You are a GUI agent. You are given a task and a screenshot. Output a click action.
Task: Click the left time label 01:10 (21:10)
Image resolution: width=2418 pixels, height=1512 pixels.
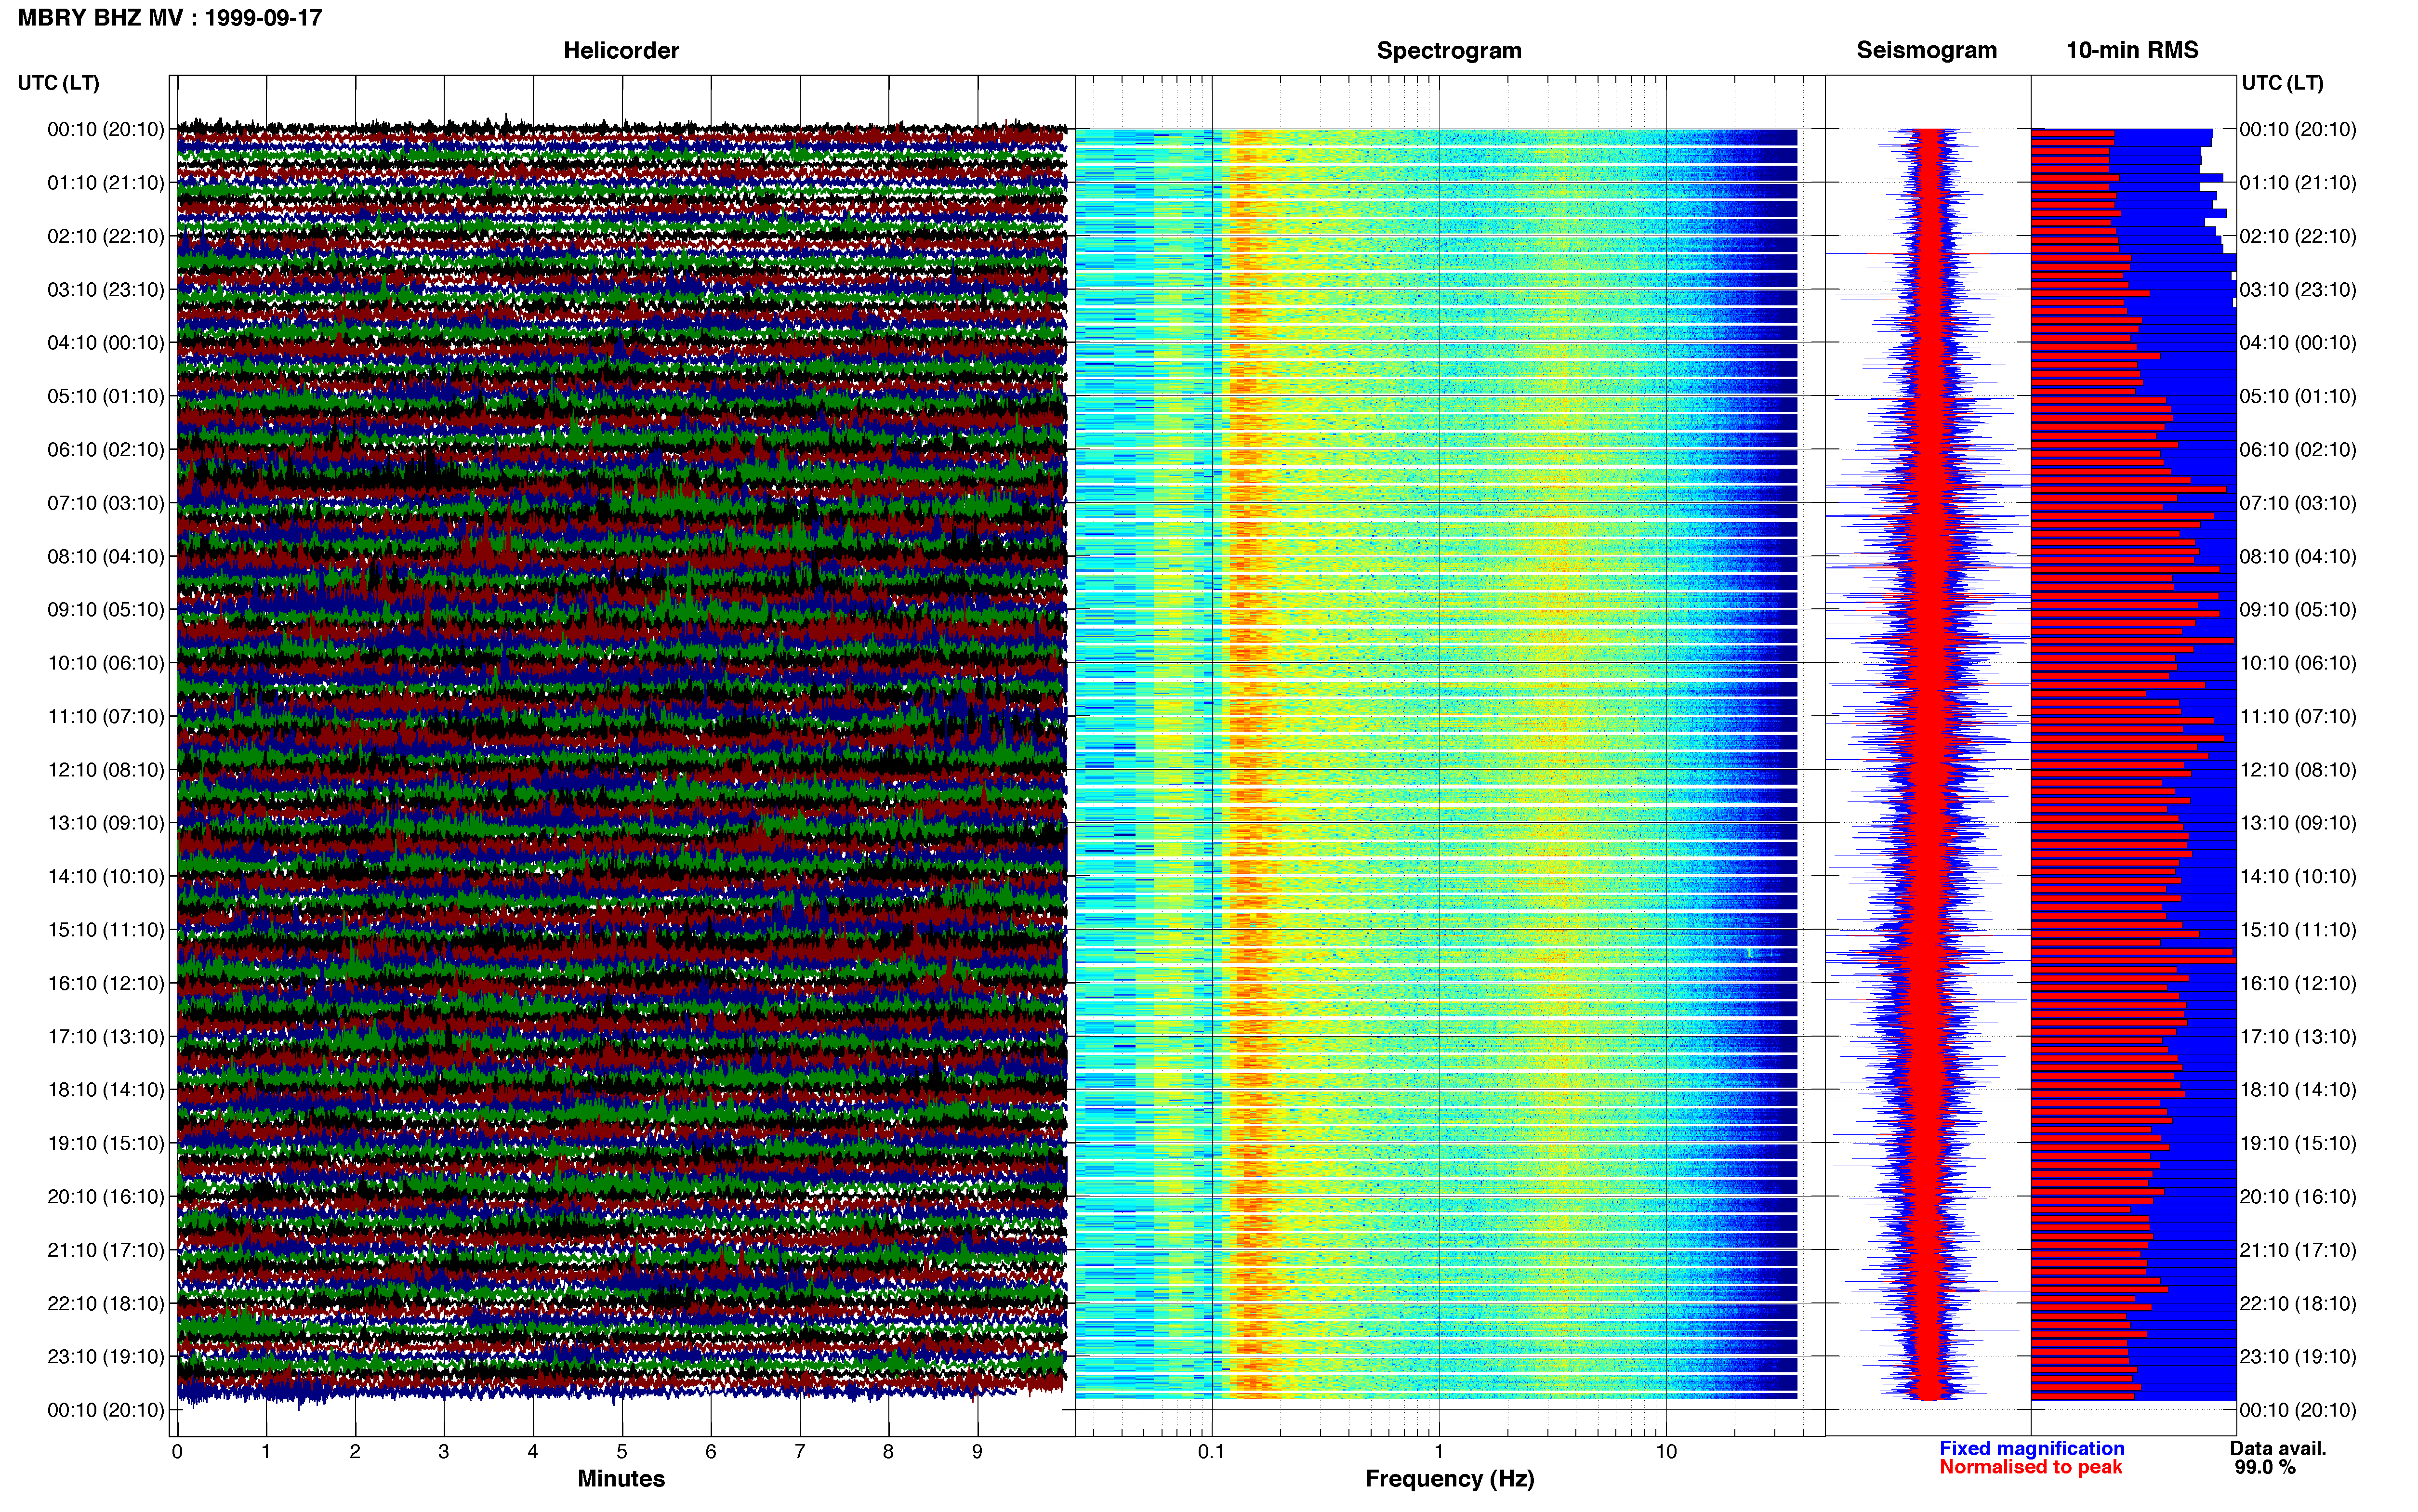click(x=106, y=183)
